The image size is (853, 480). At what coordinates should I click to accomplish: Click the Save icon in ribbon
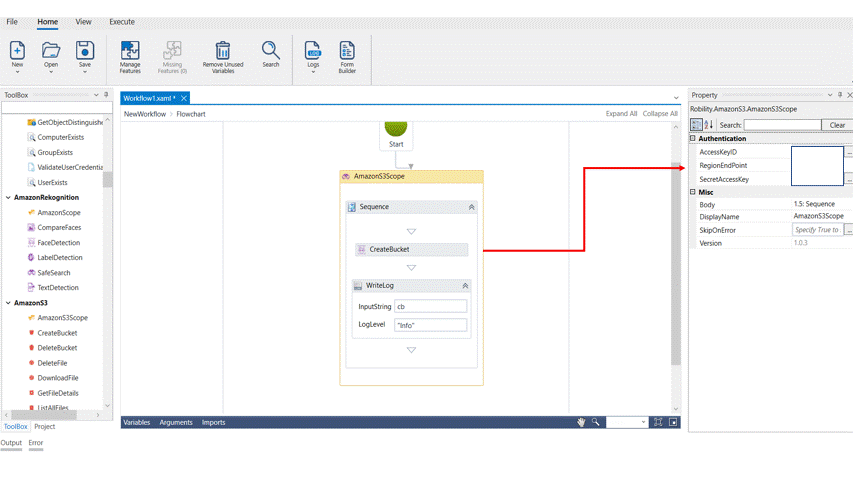[x=85, y=51]
